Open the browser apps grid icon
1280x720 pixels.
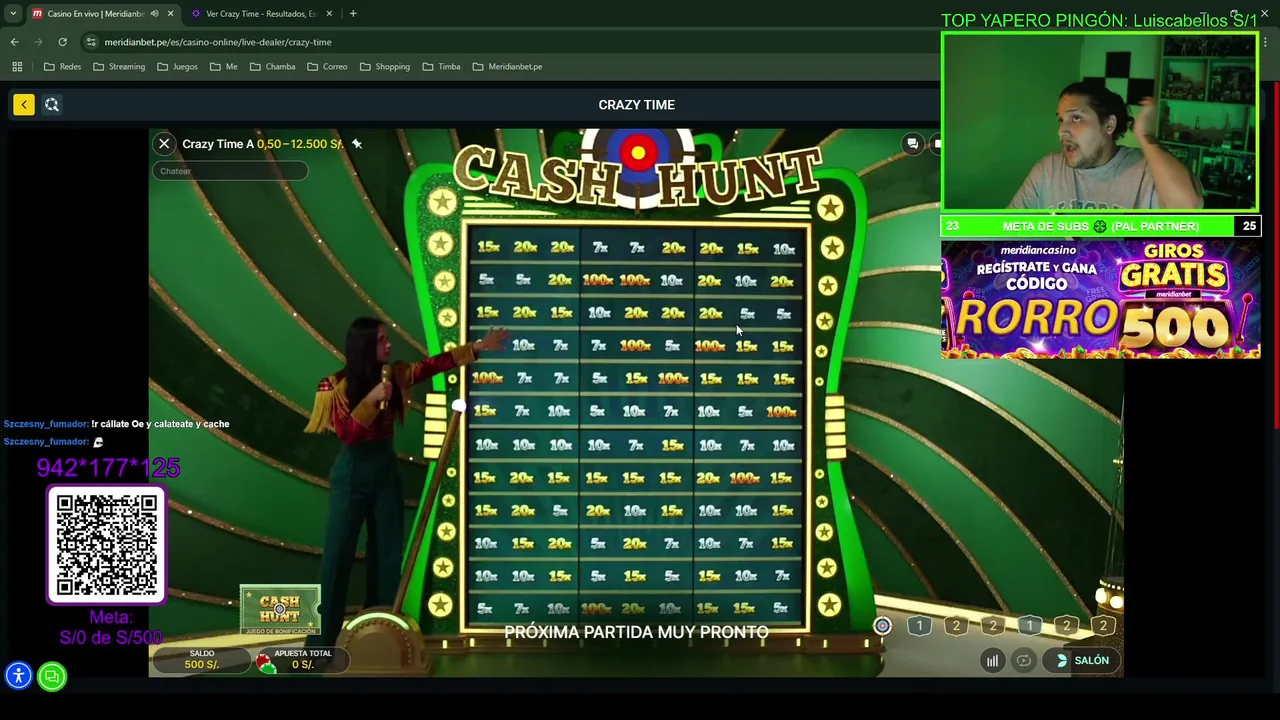pos(17,67)
